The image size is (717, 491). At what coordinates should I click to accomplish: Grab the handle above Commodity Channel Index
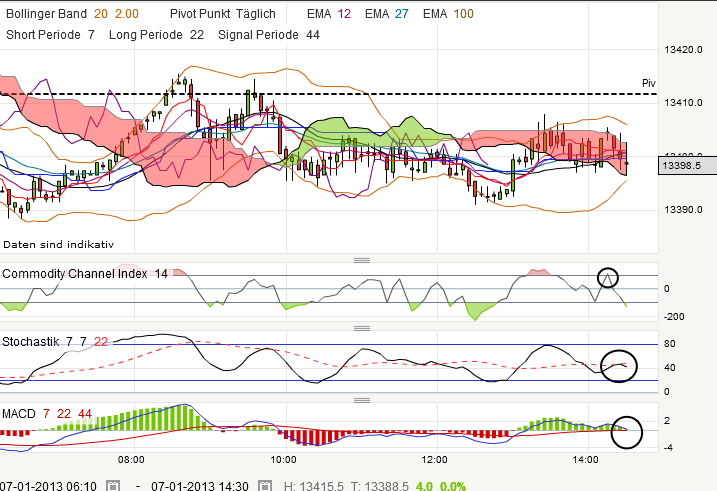(x=362, y=261)
